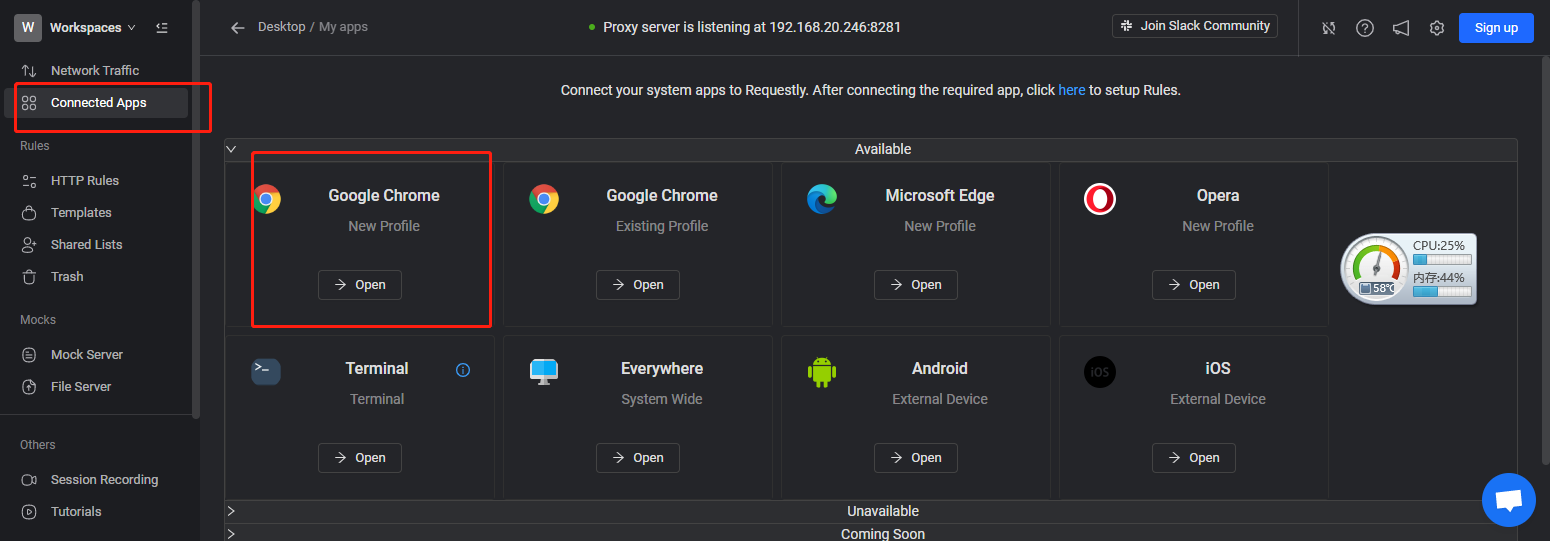Expand the Unavailable section
This screenshot has width=1550, height=541.
click(231, 511)
